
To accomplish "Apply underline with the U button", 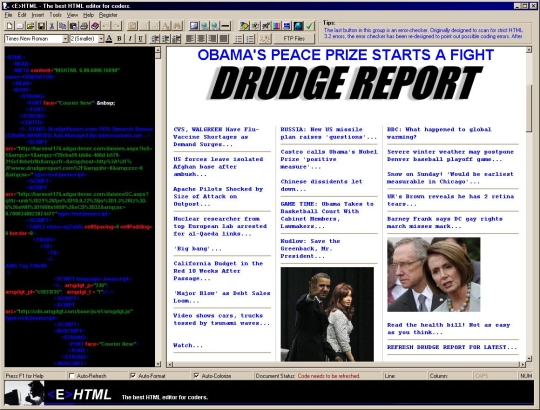I will (x=141, y=39).
